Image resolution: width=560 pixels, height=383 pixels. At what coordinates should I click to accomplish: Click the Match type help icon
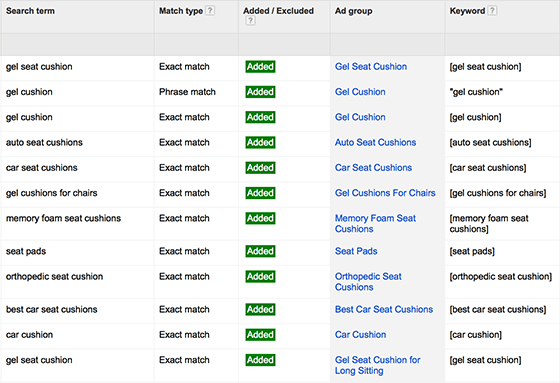[210, 11]
